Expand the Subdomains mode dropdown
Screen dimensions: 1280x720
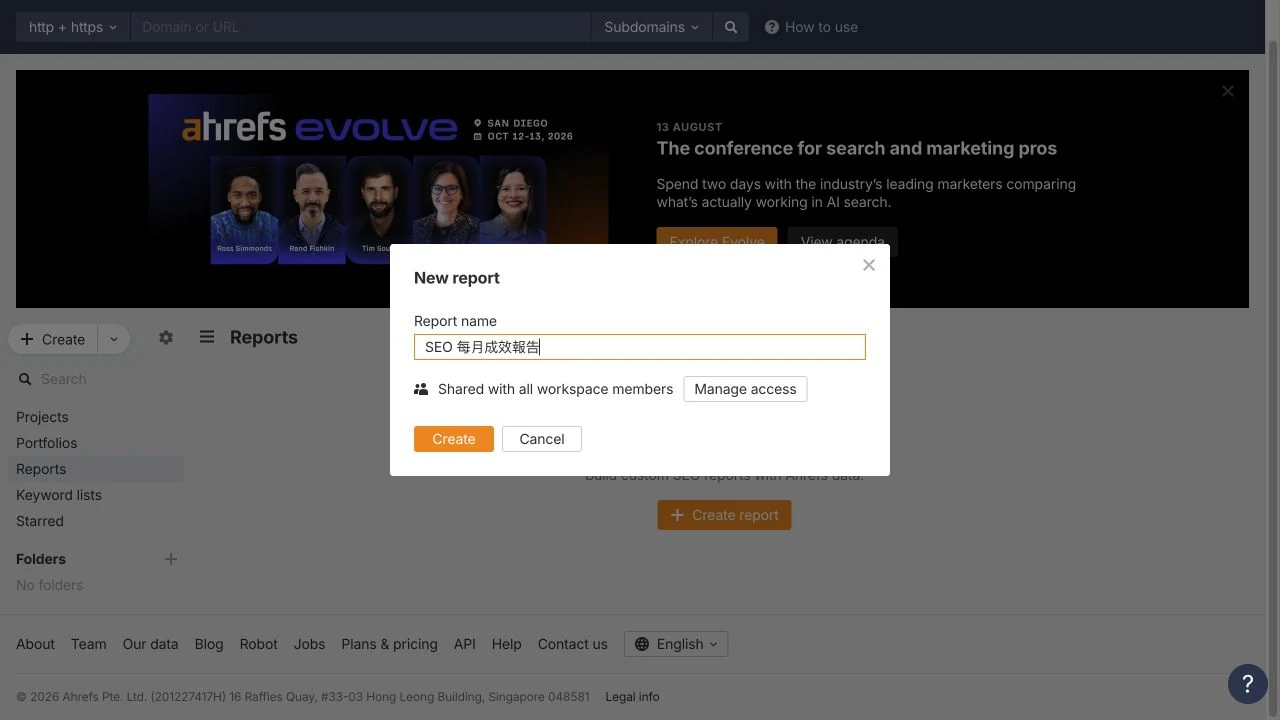click(x=651, y=27)
